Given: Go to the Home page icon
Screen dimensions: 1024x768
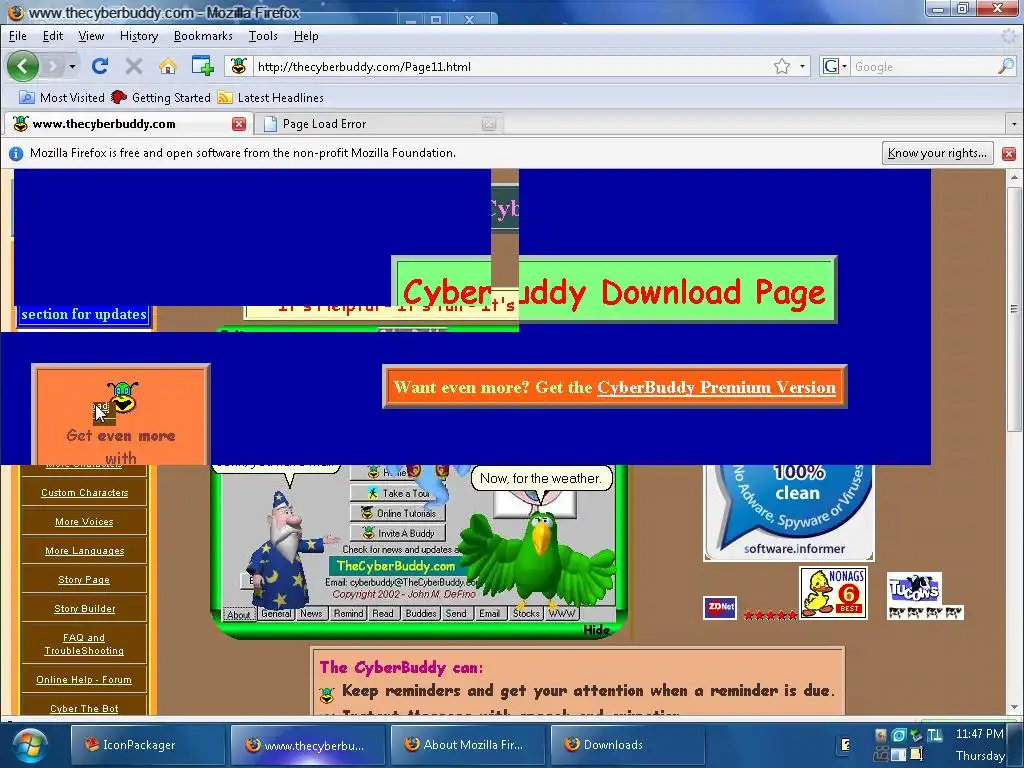Looking at the screenshot, I should click(x=168, y=66).
